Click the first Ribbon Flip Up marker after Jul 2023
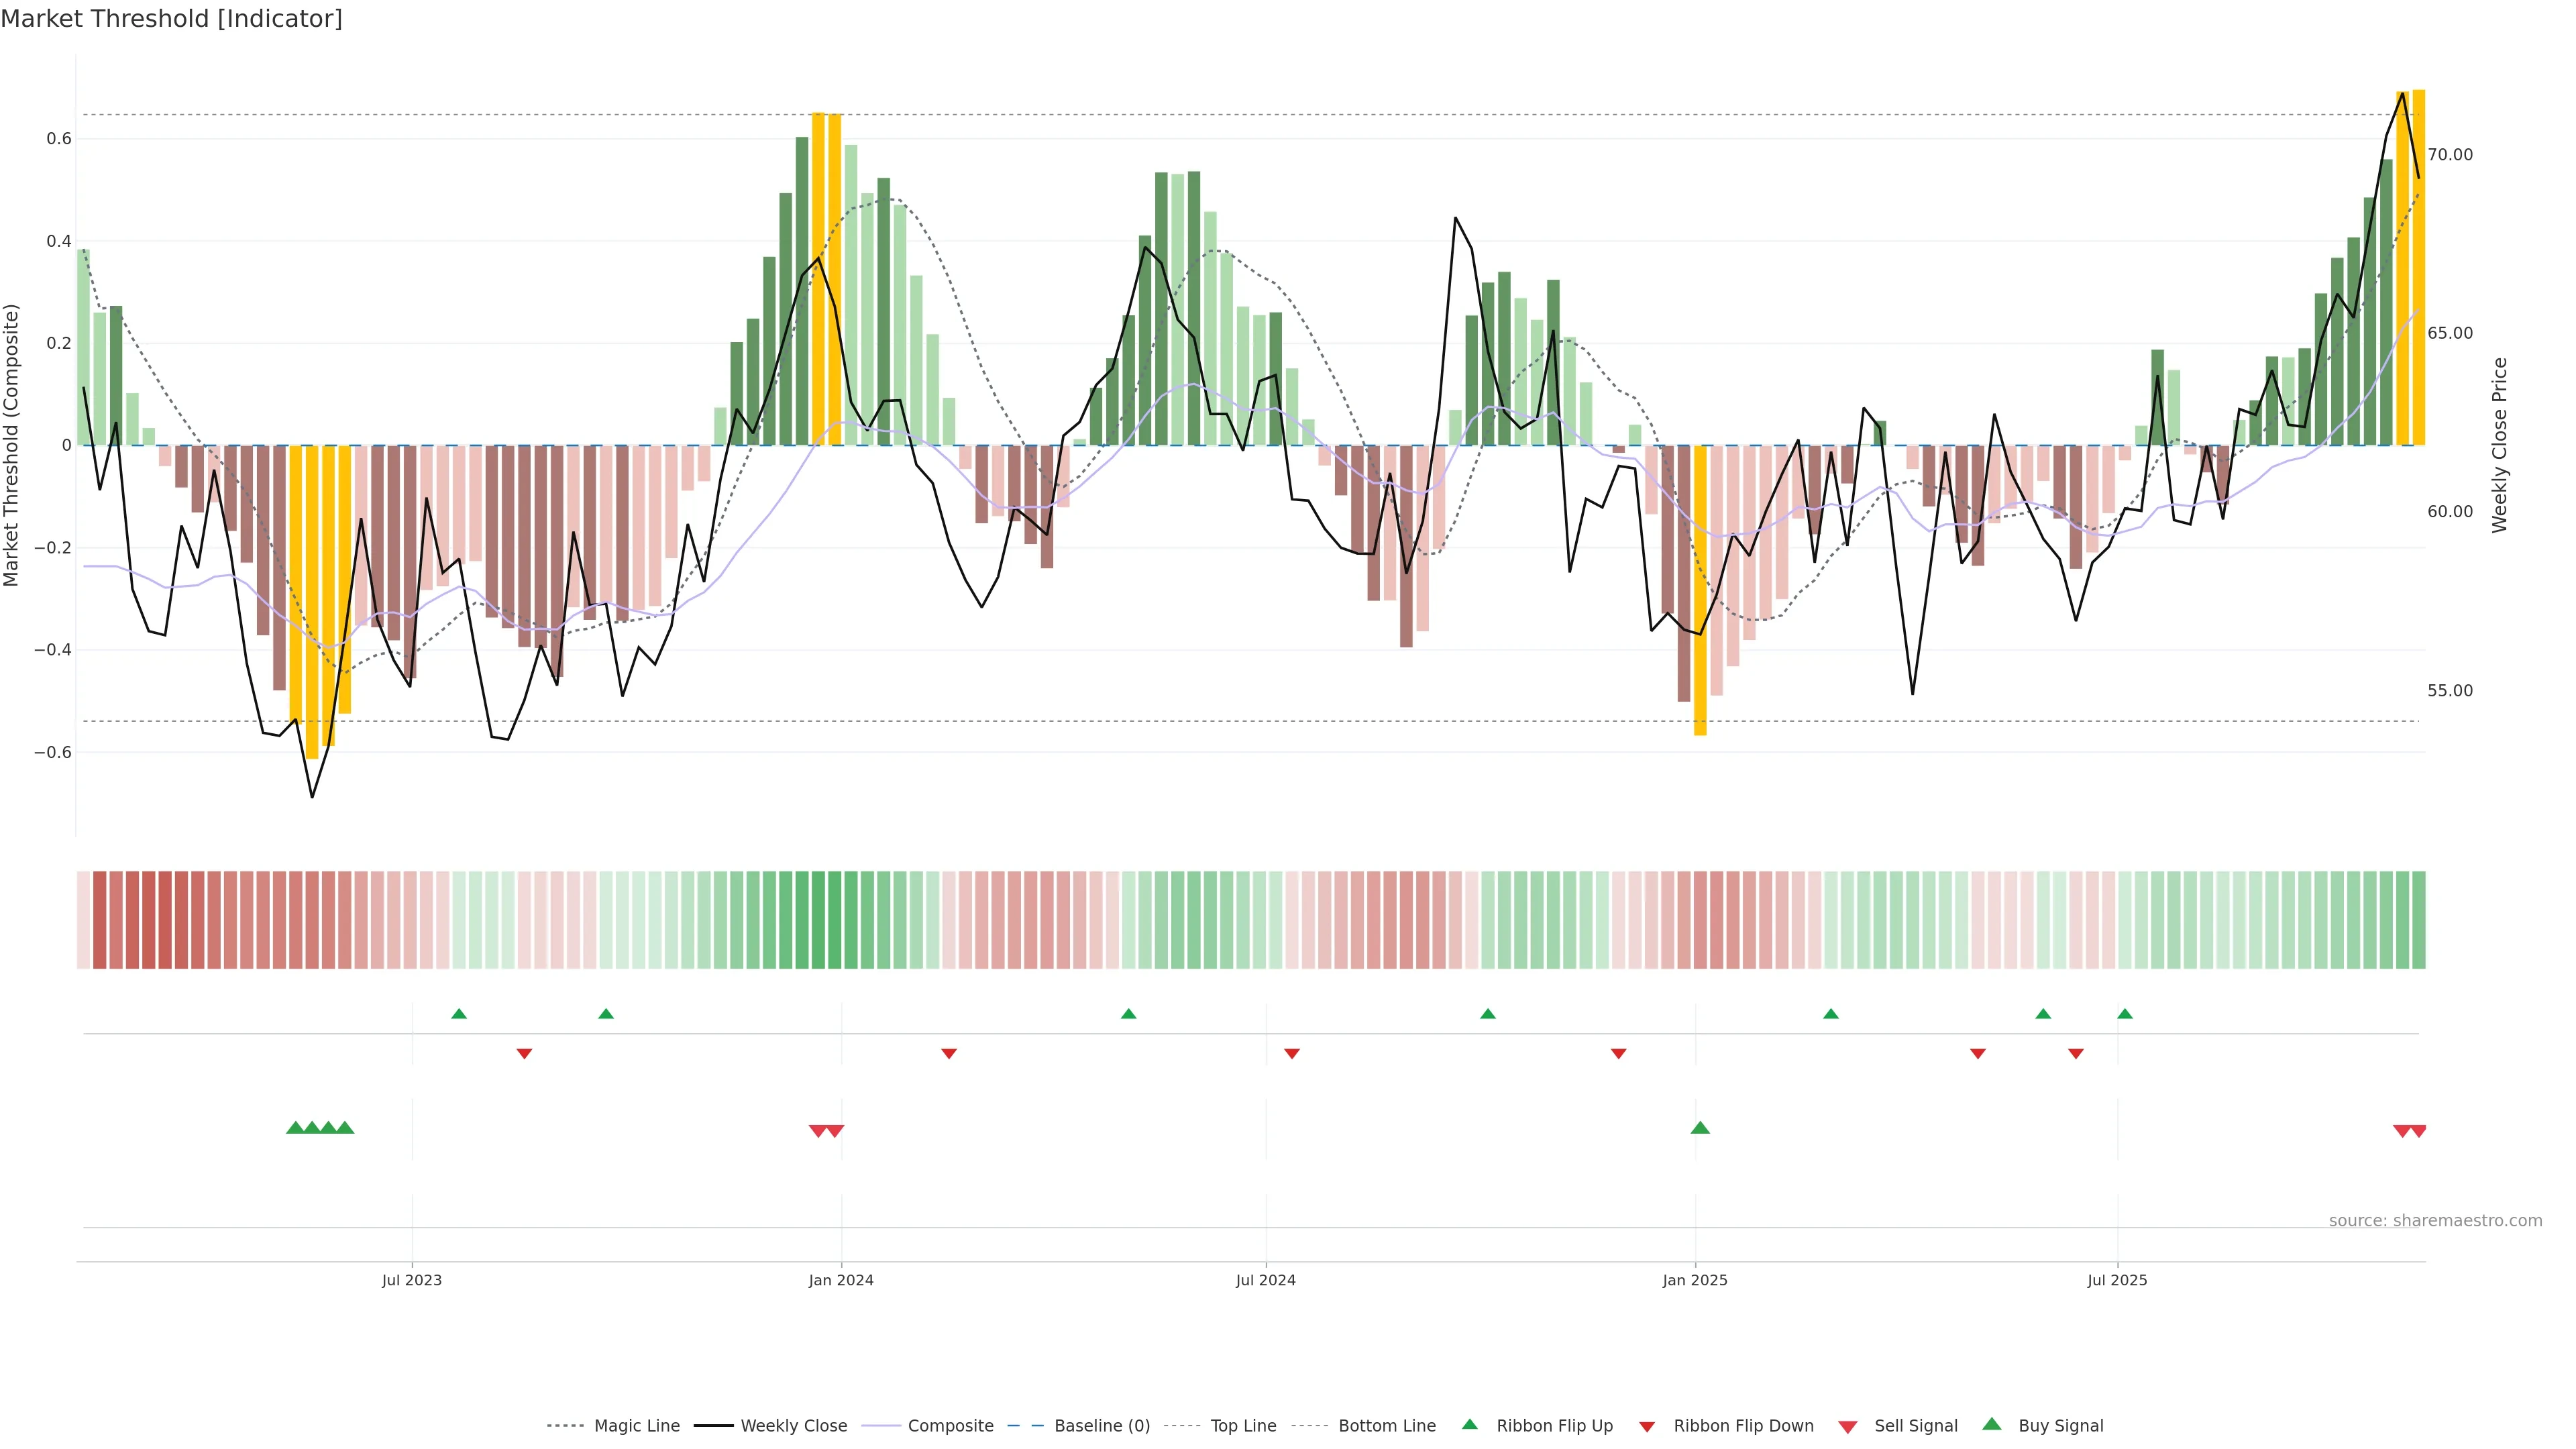 point(459,1014)
